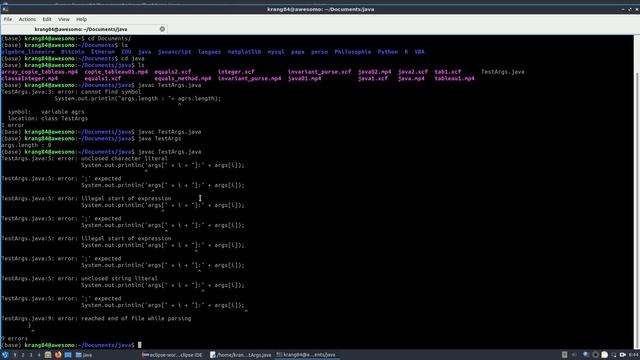Click copie_tableau01.mp4 in the listing
Screen dimensions: 640x360
point(116,72)
